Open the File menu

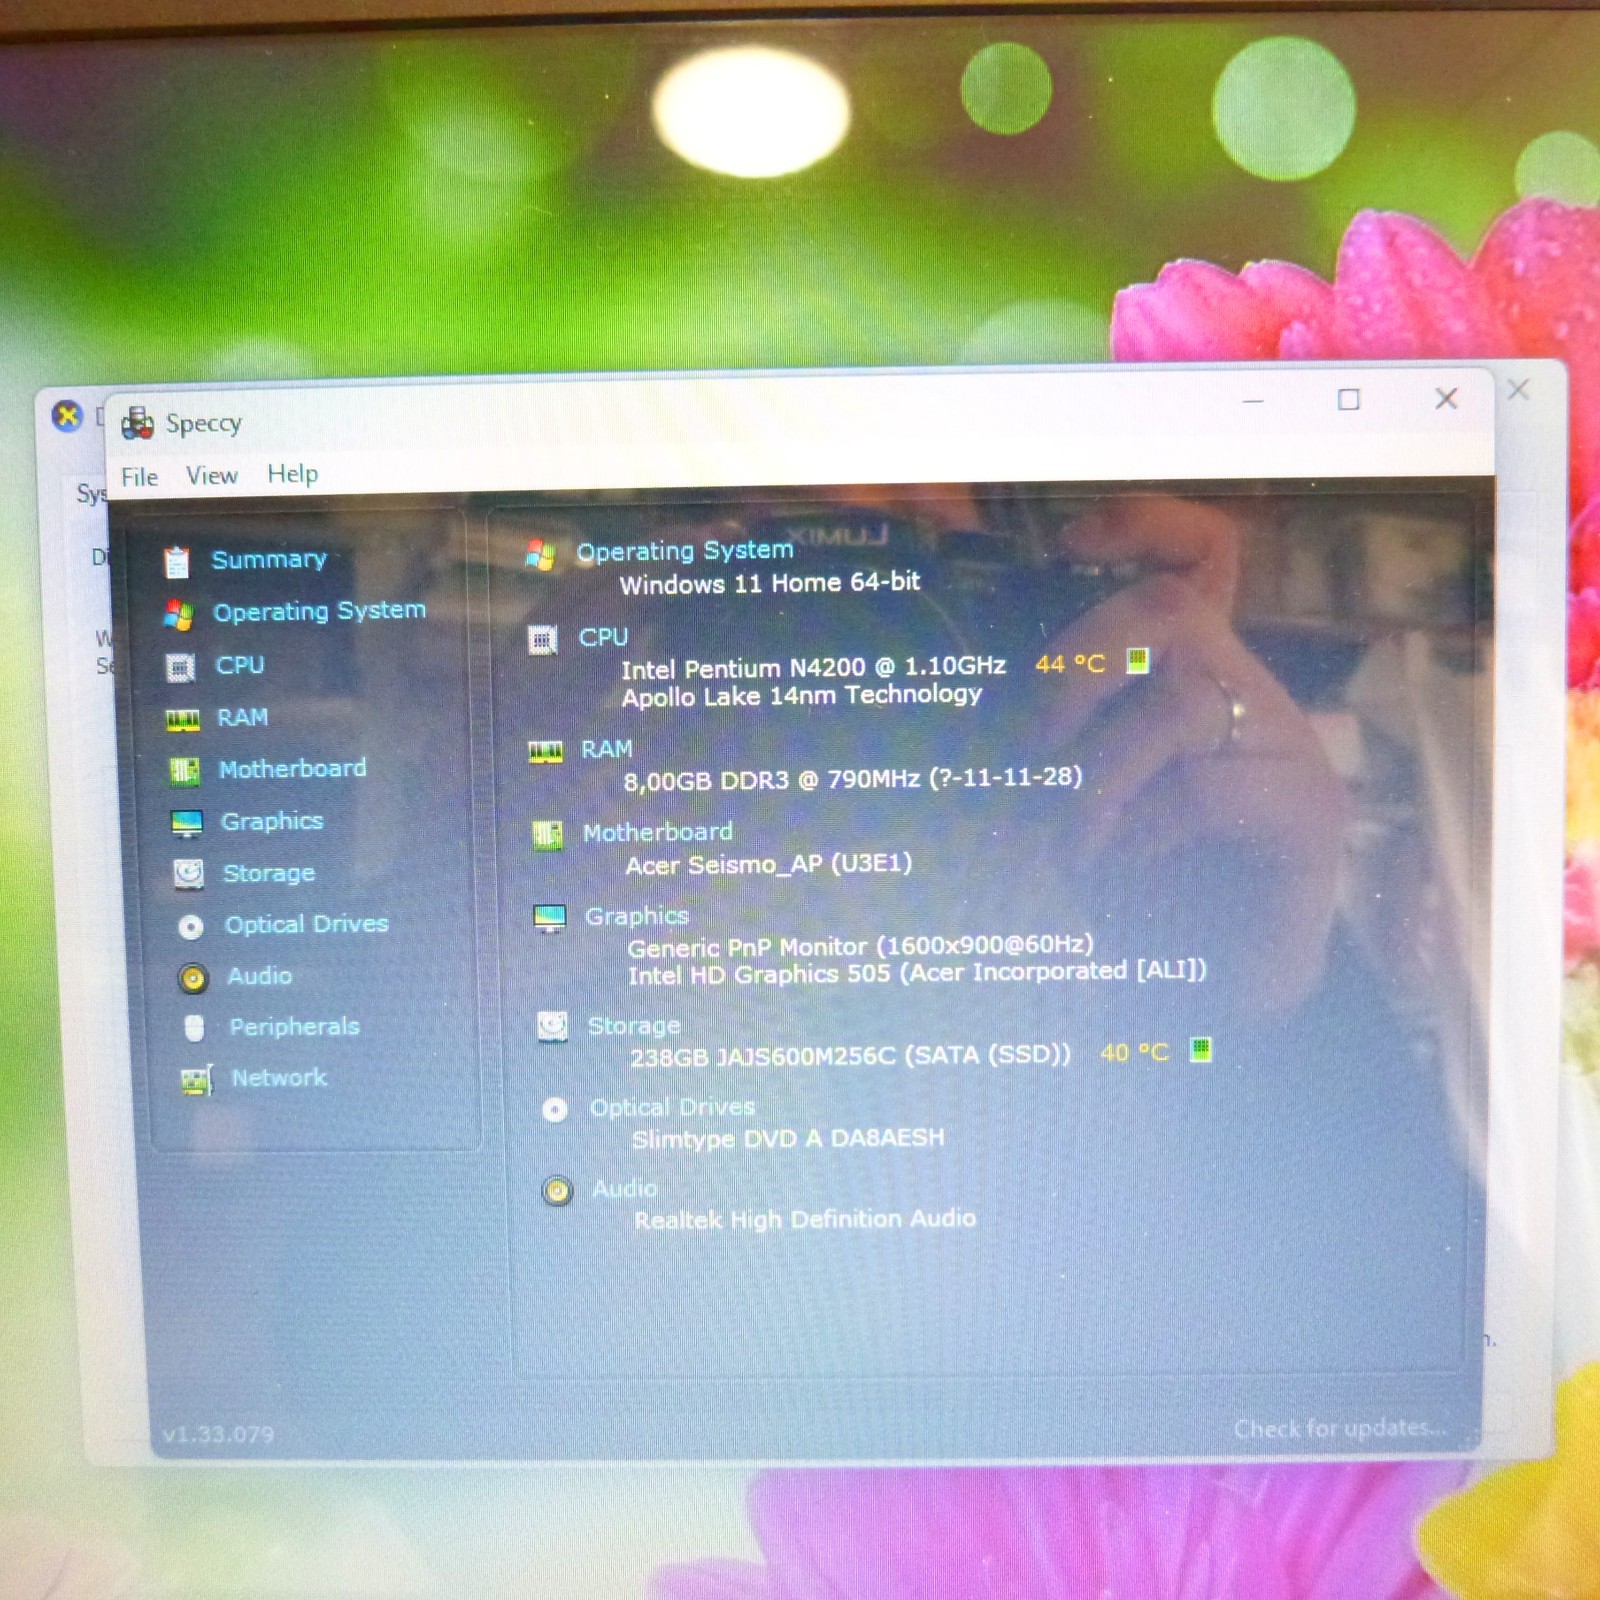coord(140,477)
